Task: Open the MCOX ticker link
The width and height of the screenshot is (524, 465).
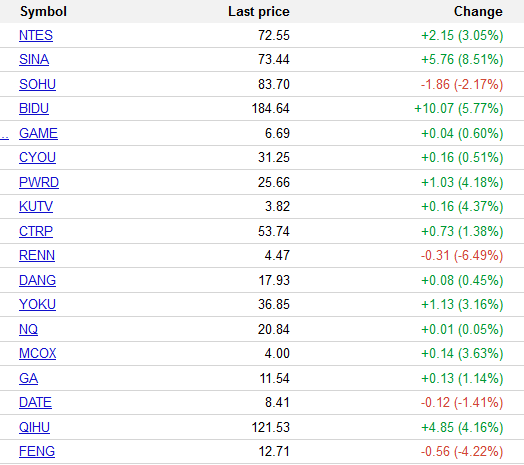Action: [37, 354]
